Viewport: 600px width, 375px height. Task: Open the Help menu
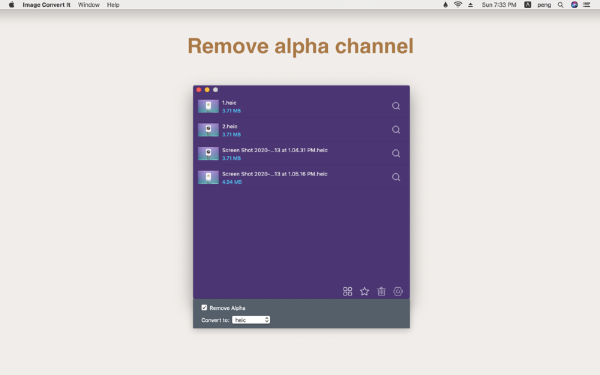[x=113, y=5]
